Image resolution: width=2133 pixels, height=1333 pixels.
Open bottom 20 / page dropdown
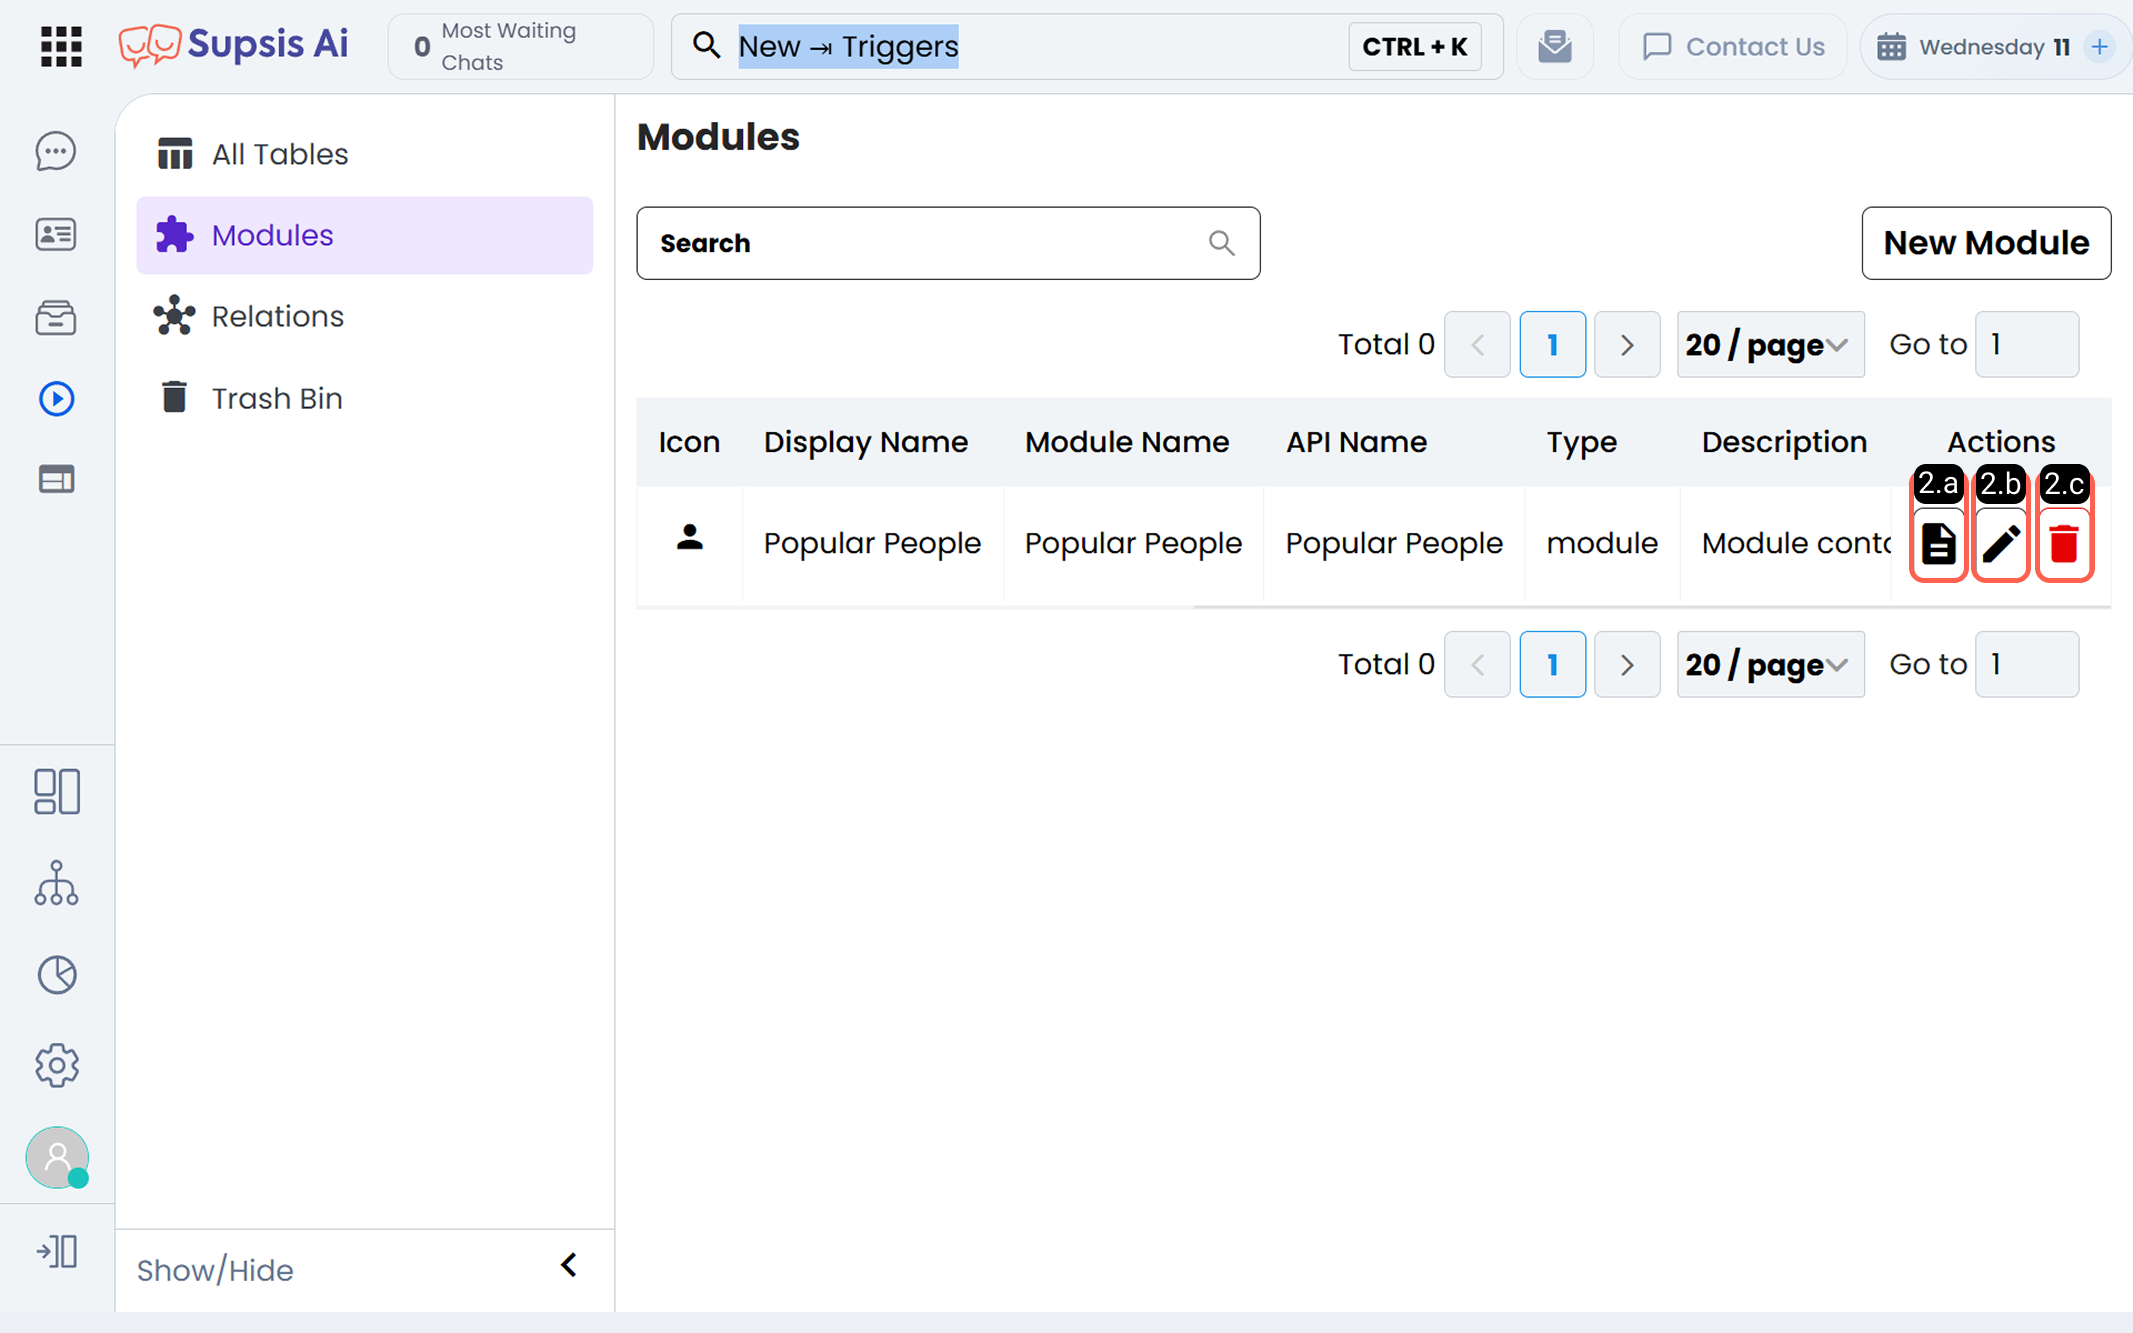[1770, 664]
